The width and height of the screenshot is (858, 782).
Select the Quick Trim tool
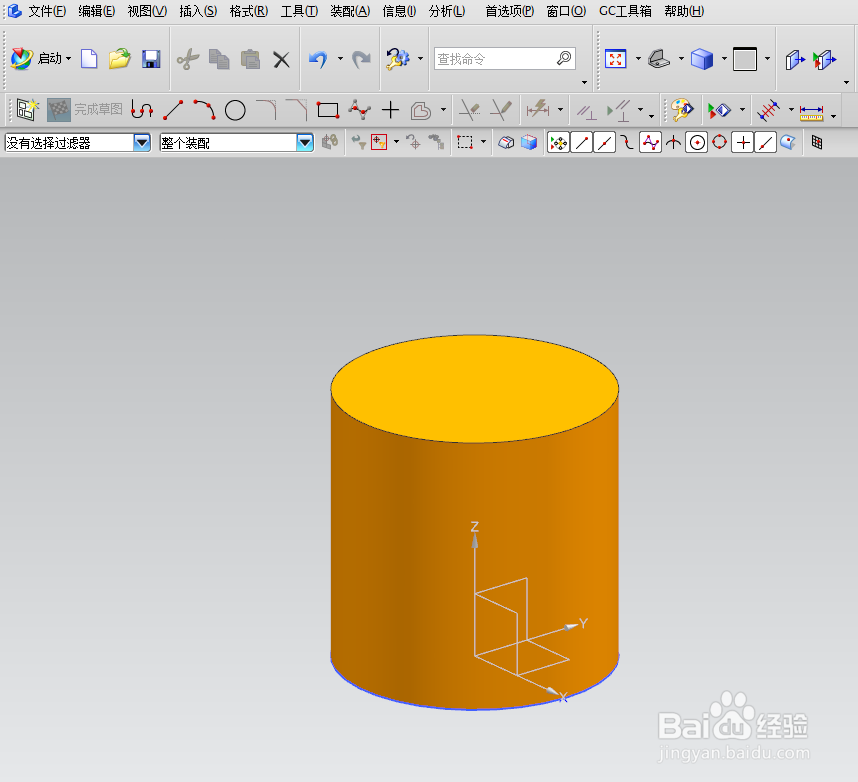tap(469, 110)
